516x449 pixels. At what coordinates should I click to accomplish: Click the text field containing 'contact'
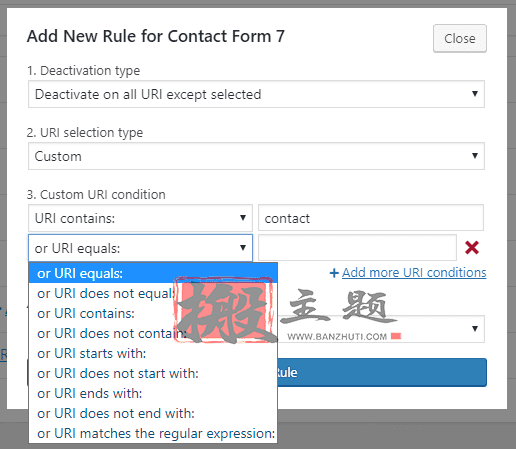[x=371, y=218]
